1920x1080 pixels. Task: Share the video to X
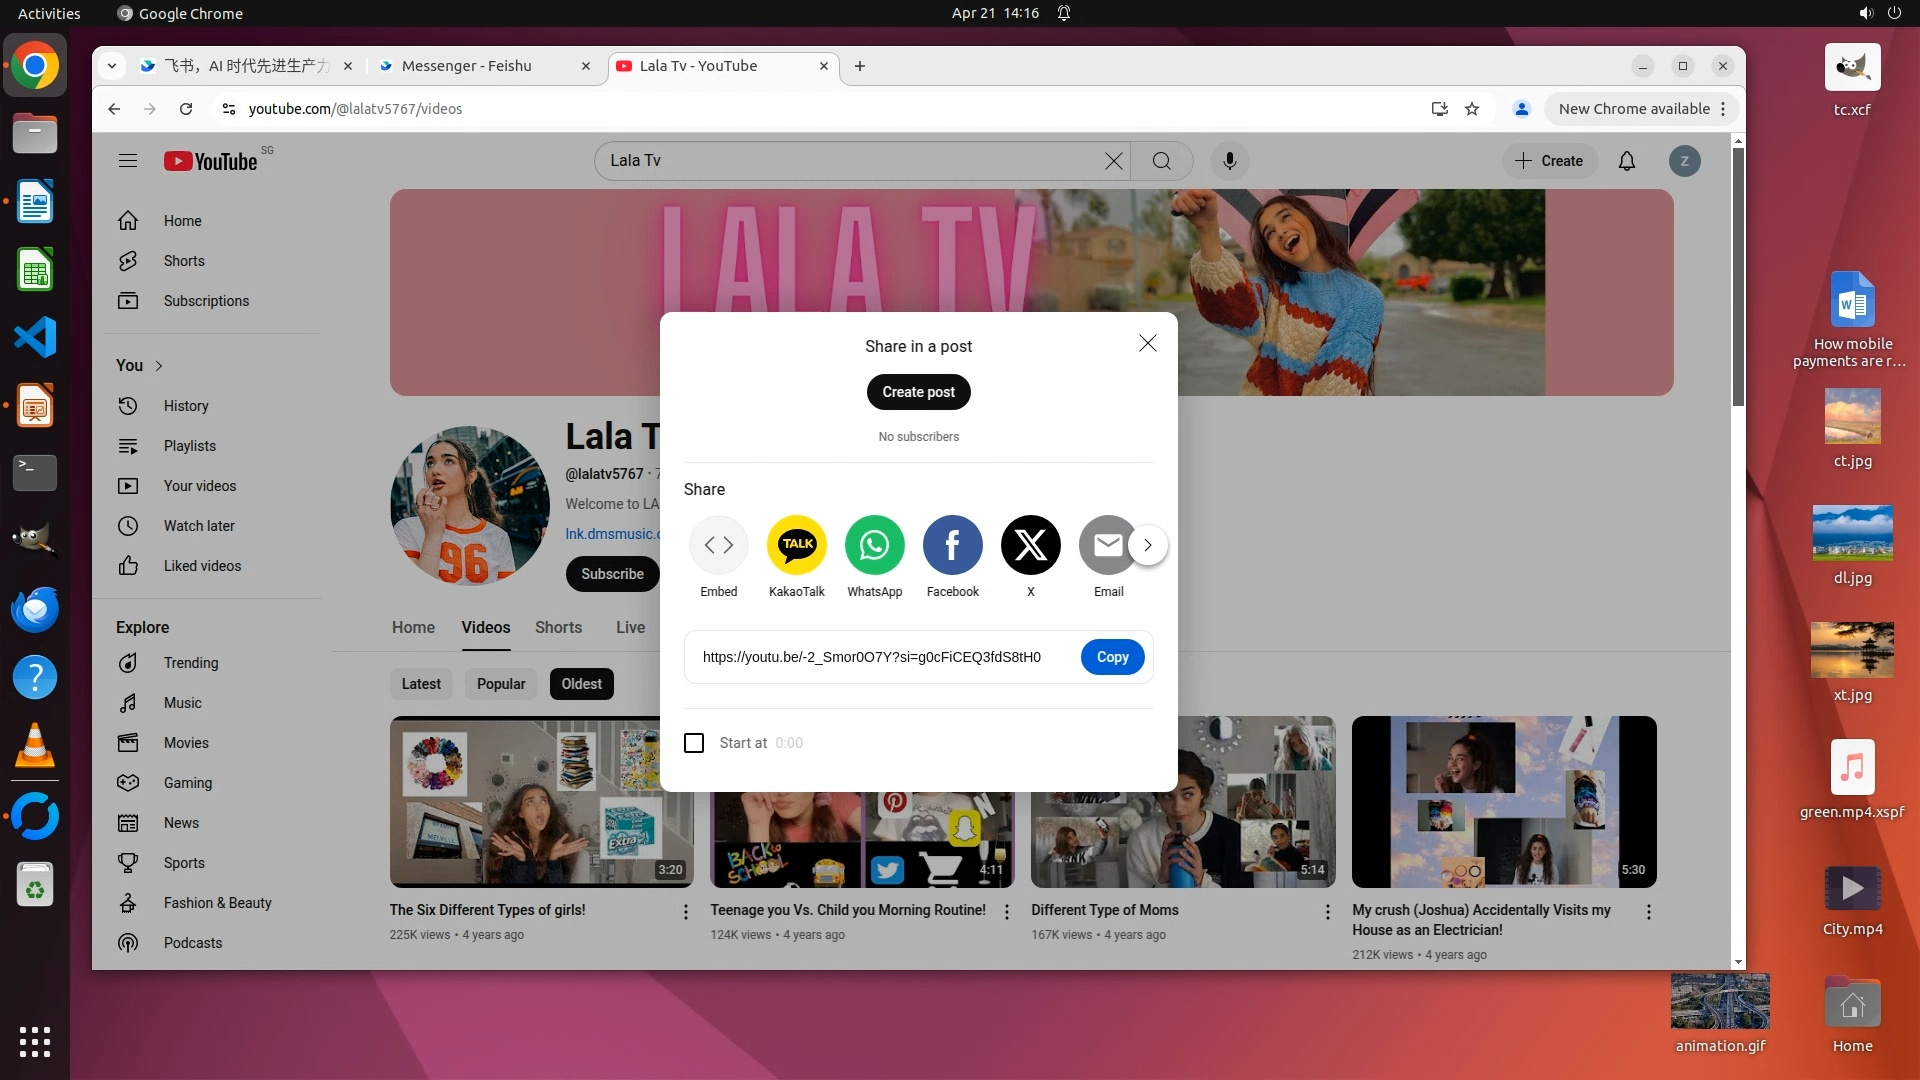1030,545
